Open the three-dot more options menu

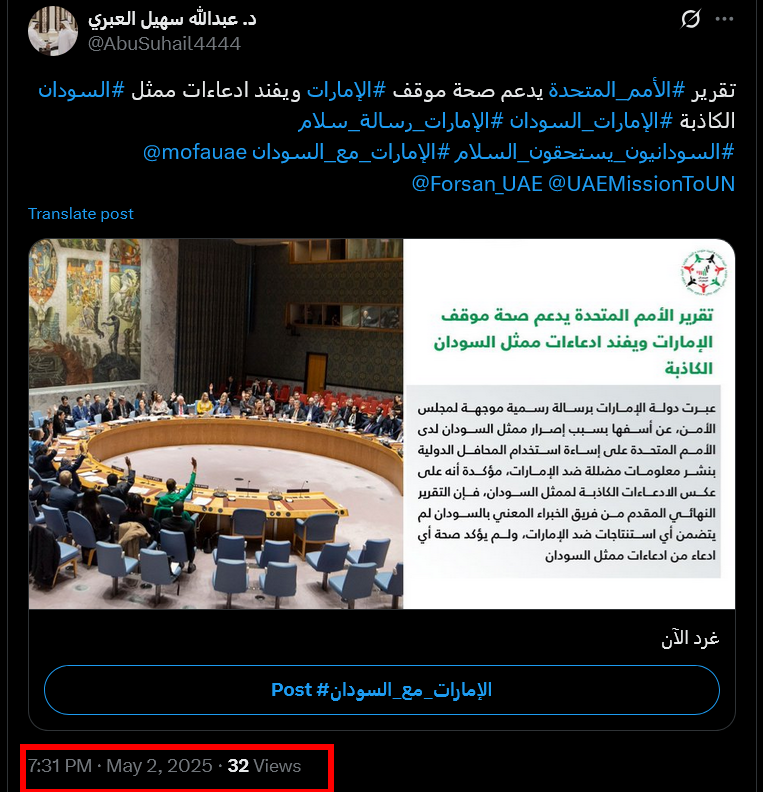[x=724, y=19]
